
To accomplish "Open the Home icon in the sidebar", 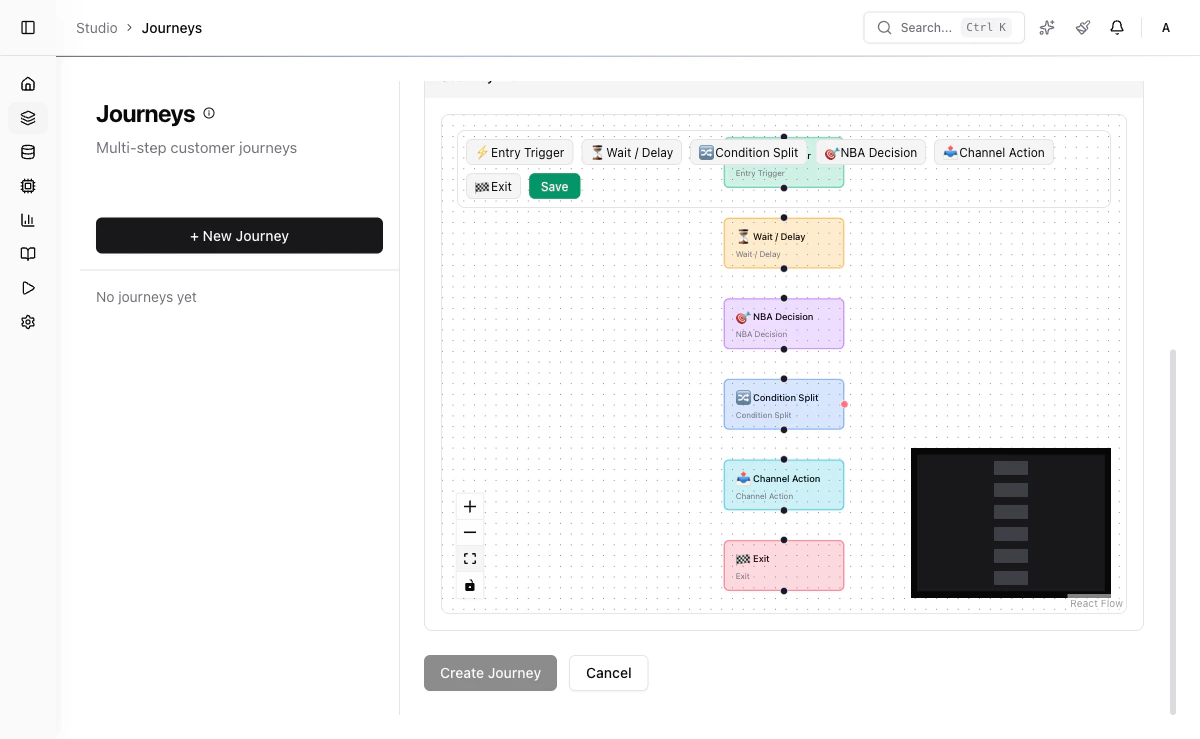I will [x=28, y=84].
